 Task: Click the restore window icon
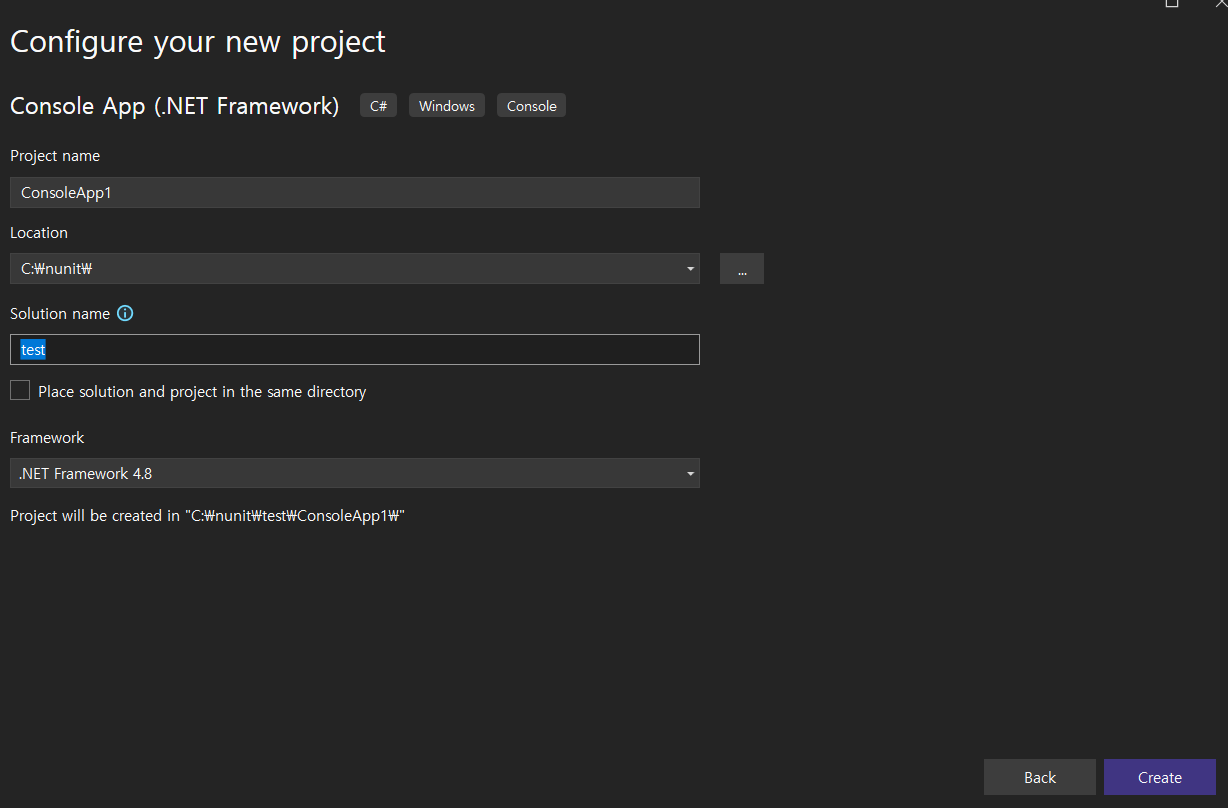1171,5
